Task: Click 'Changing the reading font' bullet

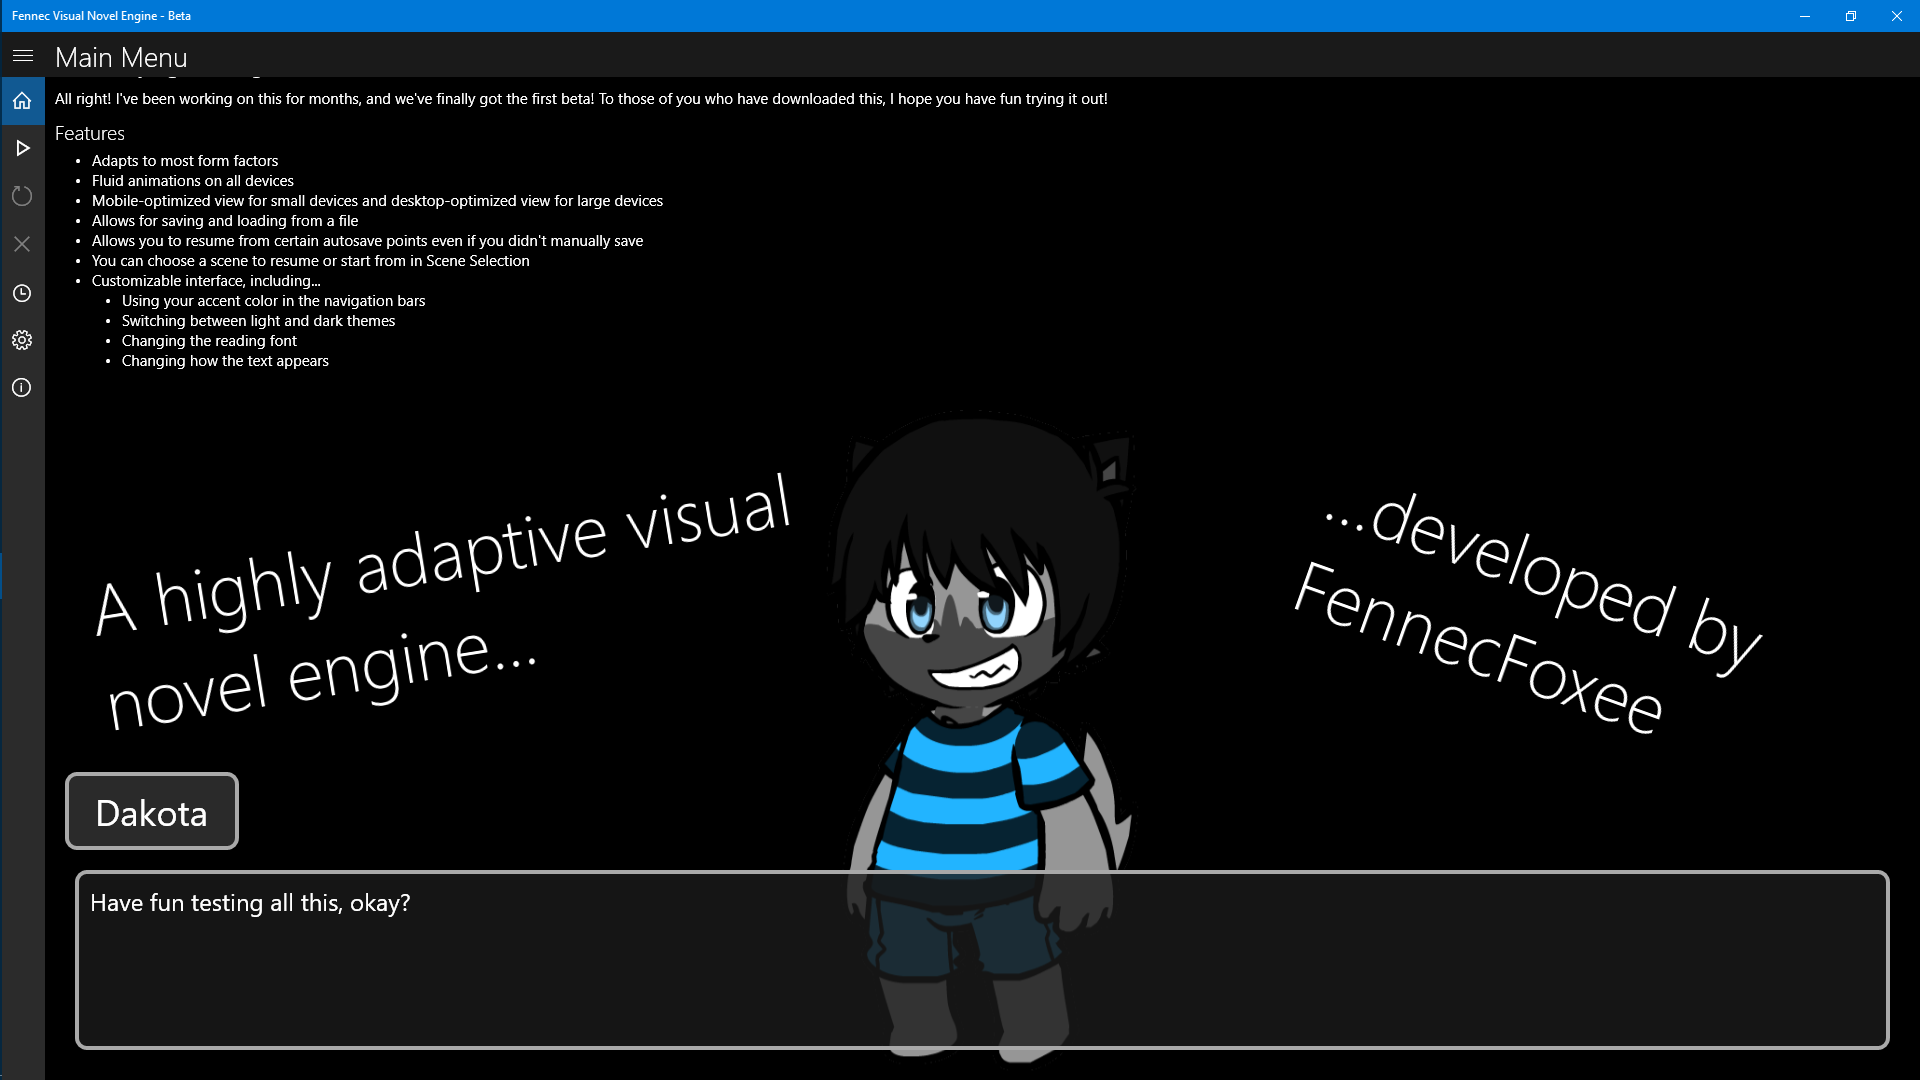Action: pyautogui.click(x=209, y=341)
